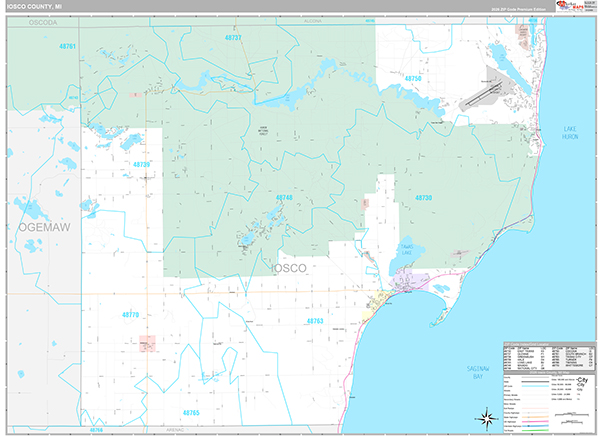
Task: Select the 48750 ZIP code label
Action: (413, 77)
